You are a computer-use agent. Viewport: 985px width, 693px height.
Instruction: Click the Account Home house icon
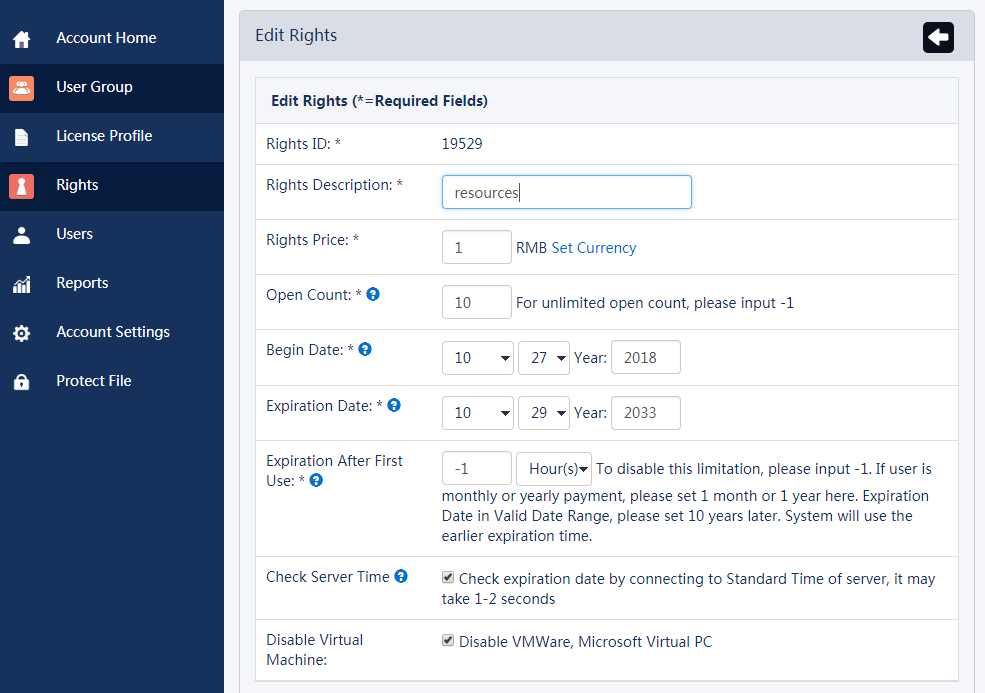pyautogui.click(x=22, y=39)
